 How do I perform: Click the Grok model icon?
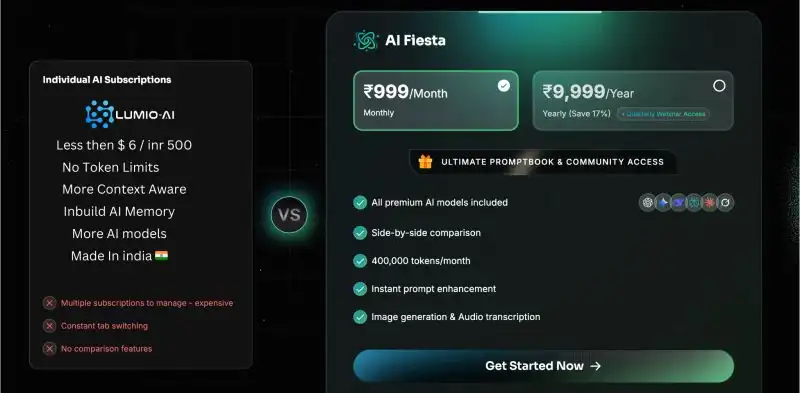725,203
